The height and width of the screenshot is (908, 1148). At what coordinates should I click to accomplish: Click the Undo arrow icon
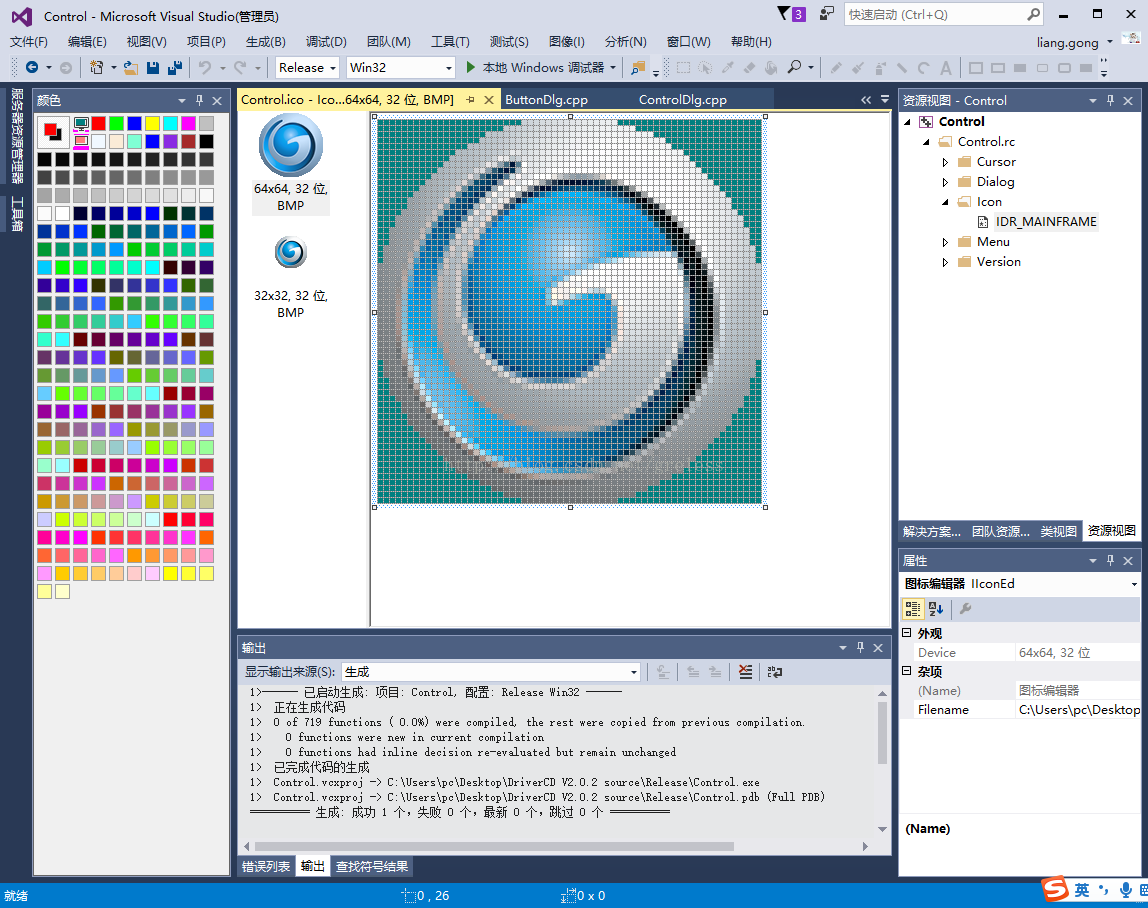click(204, 67)
